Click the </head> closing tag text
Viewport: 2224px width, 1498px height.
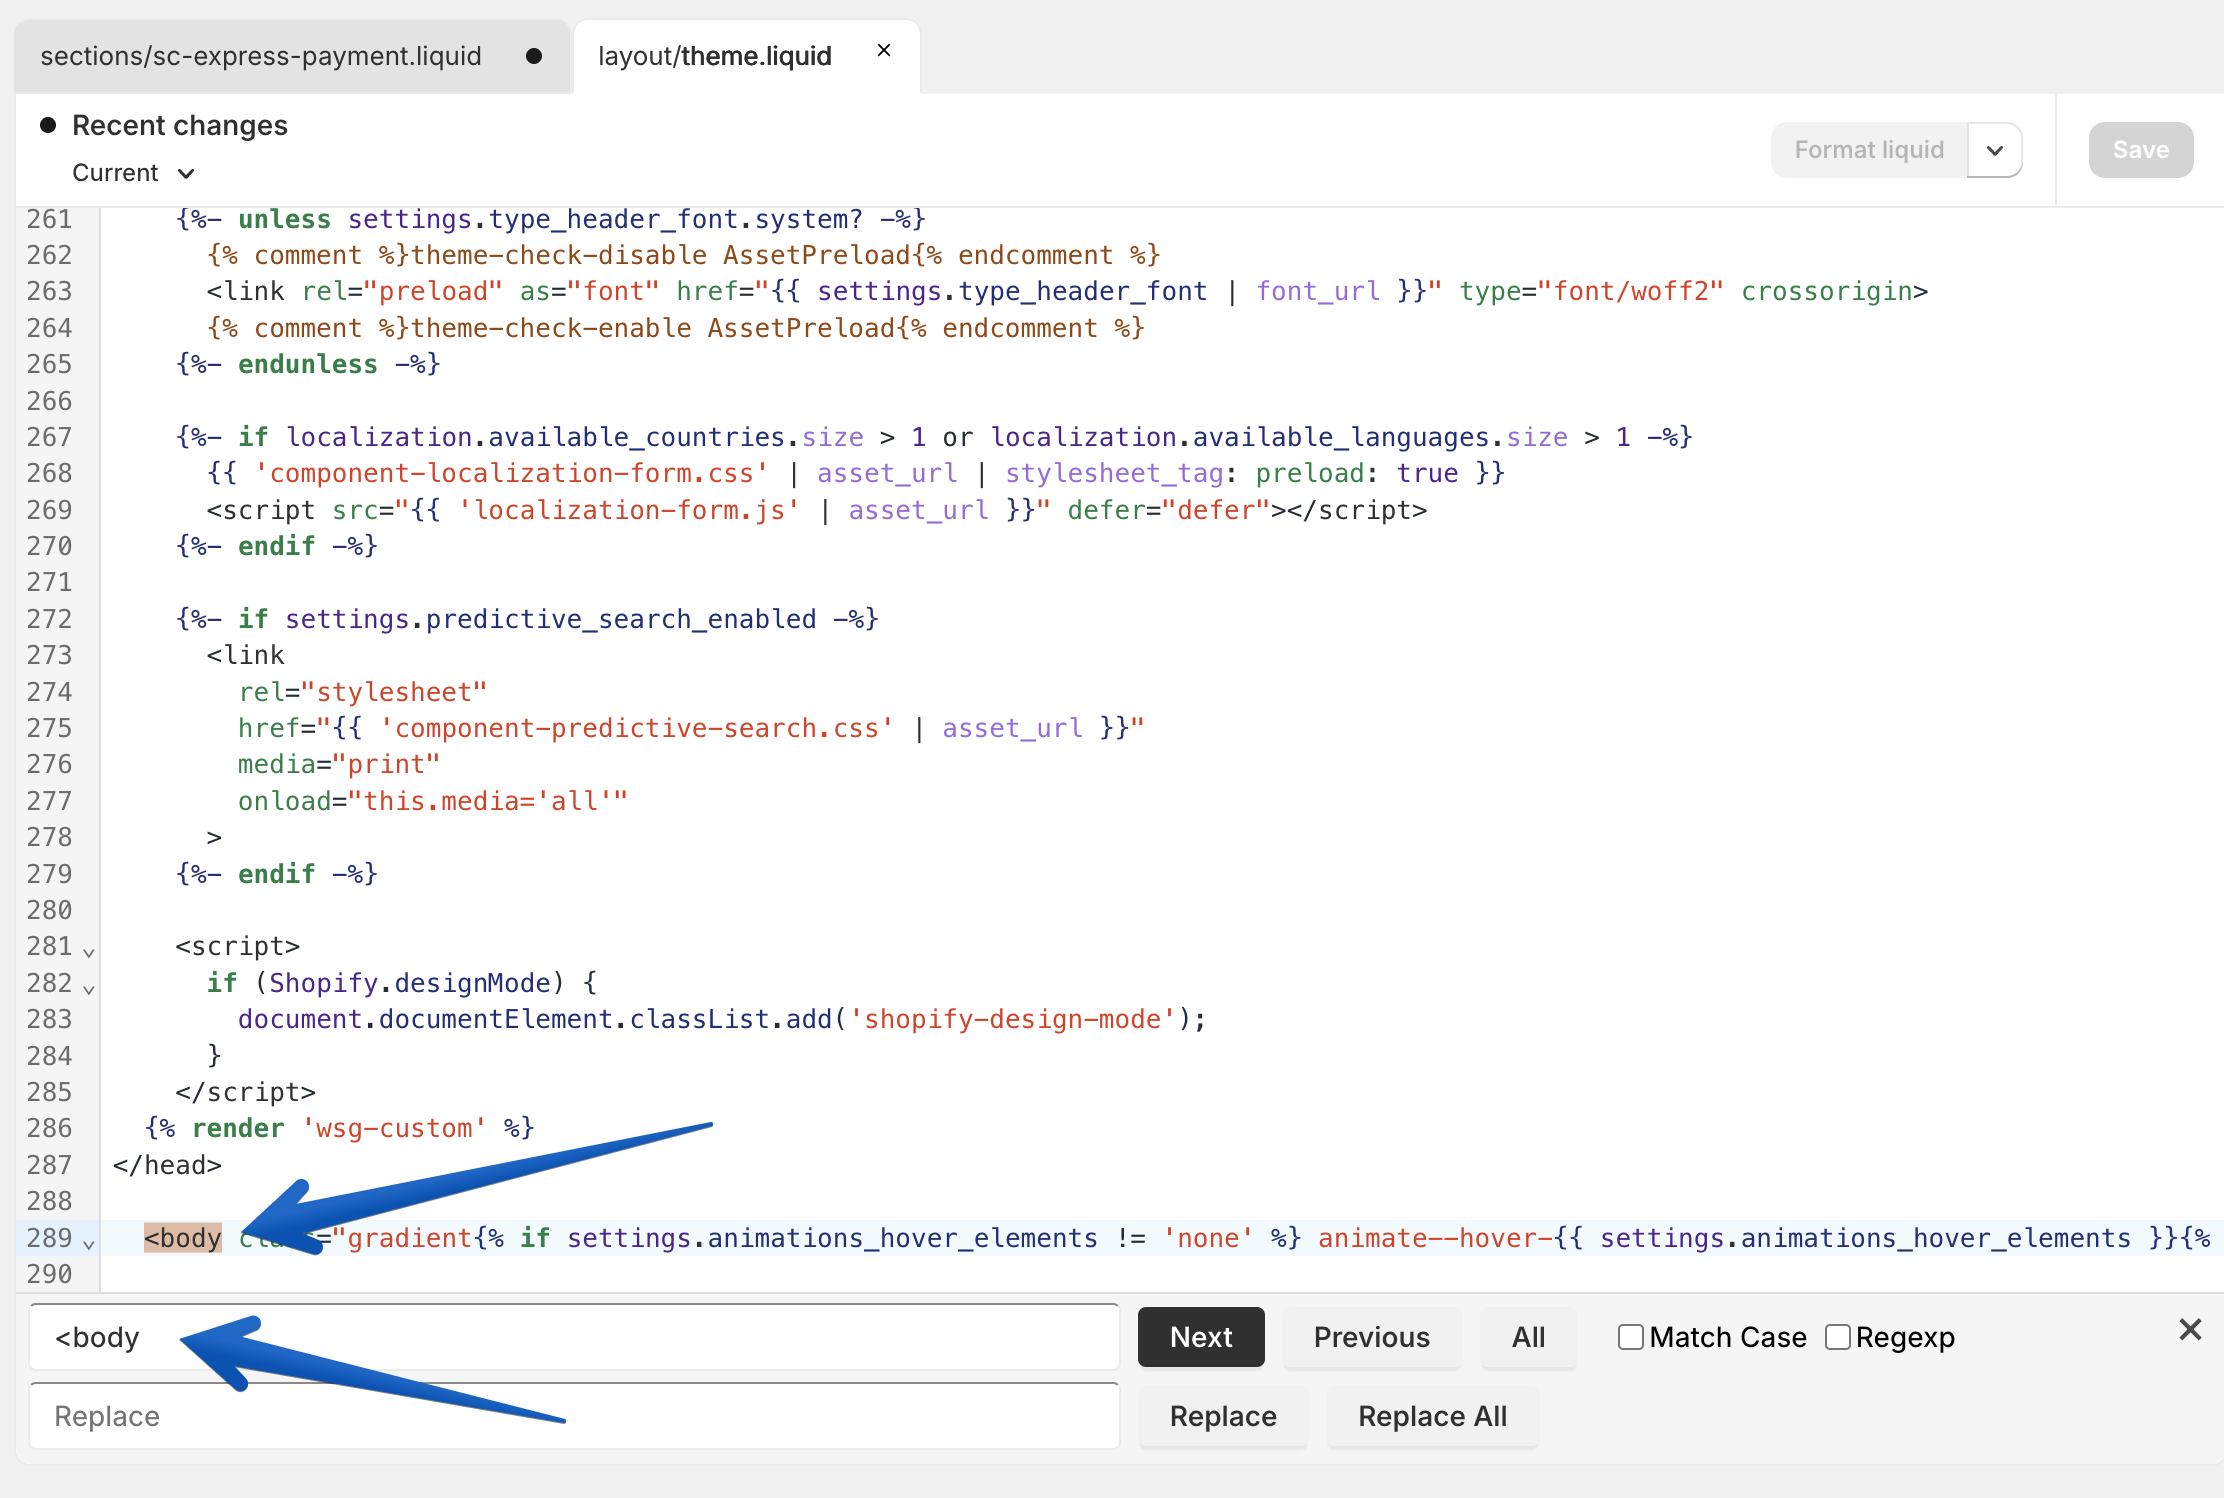[x=167, y=1164]
